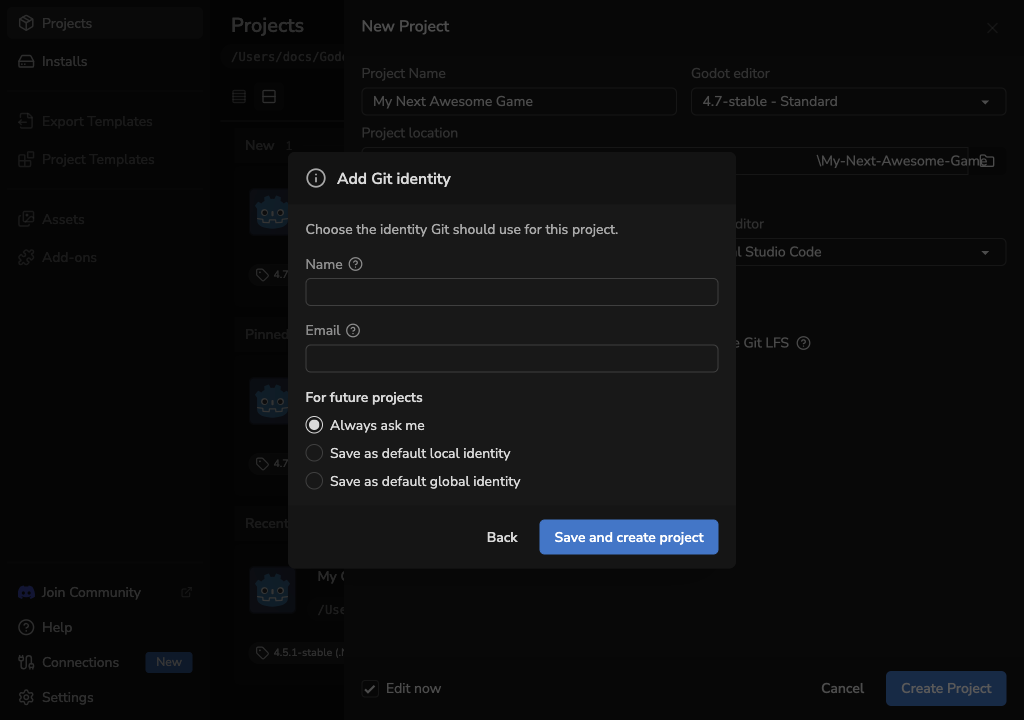Choose Save as default global identity
Image resolution: width=1024 pixels, height=720 pixels.
click(314, 481)
